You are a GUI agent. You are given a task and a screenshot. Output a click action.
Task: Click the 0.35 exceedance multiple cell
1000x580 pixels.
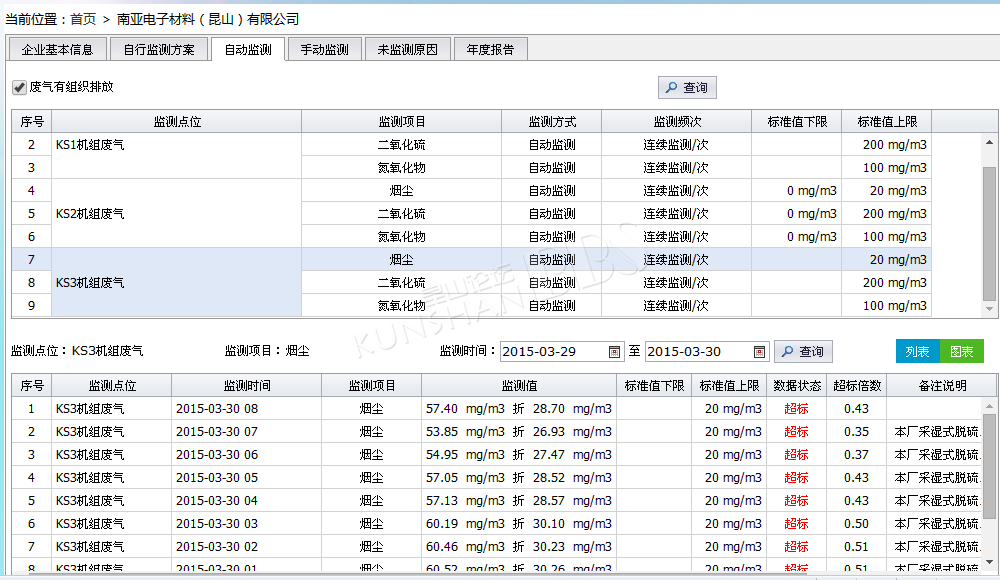(857, 431)
